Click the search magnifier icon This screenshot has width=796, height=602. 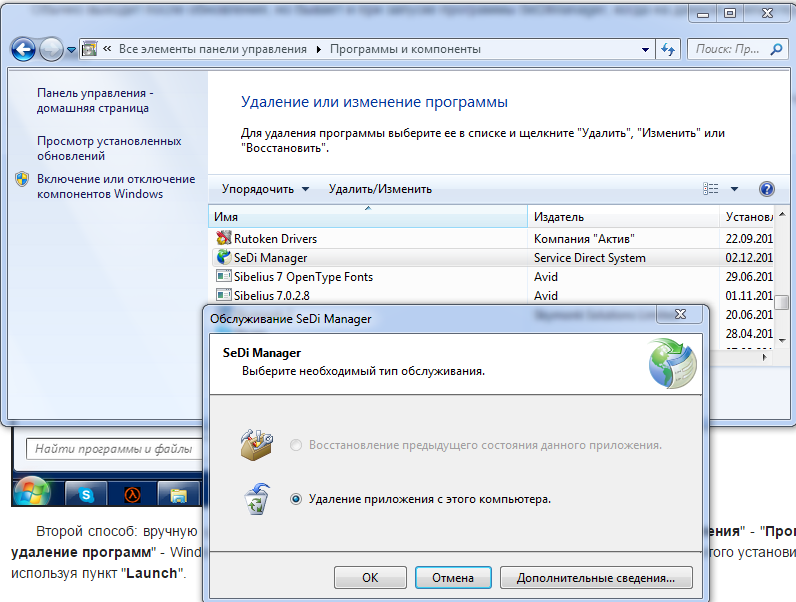pos(776,49)
